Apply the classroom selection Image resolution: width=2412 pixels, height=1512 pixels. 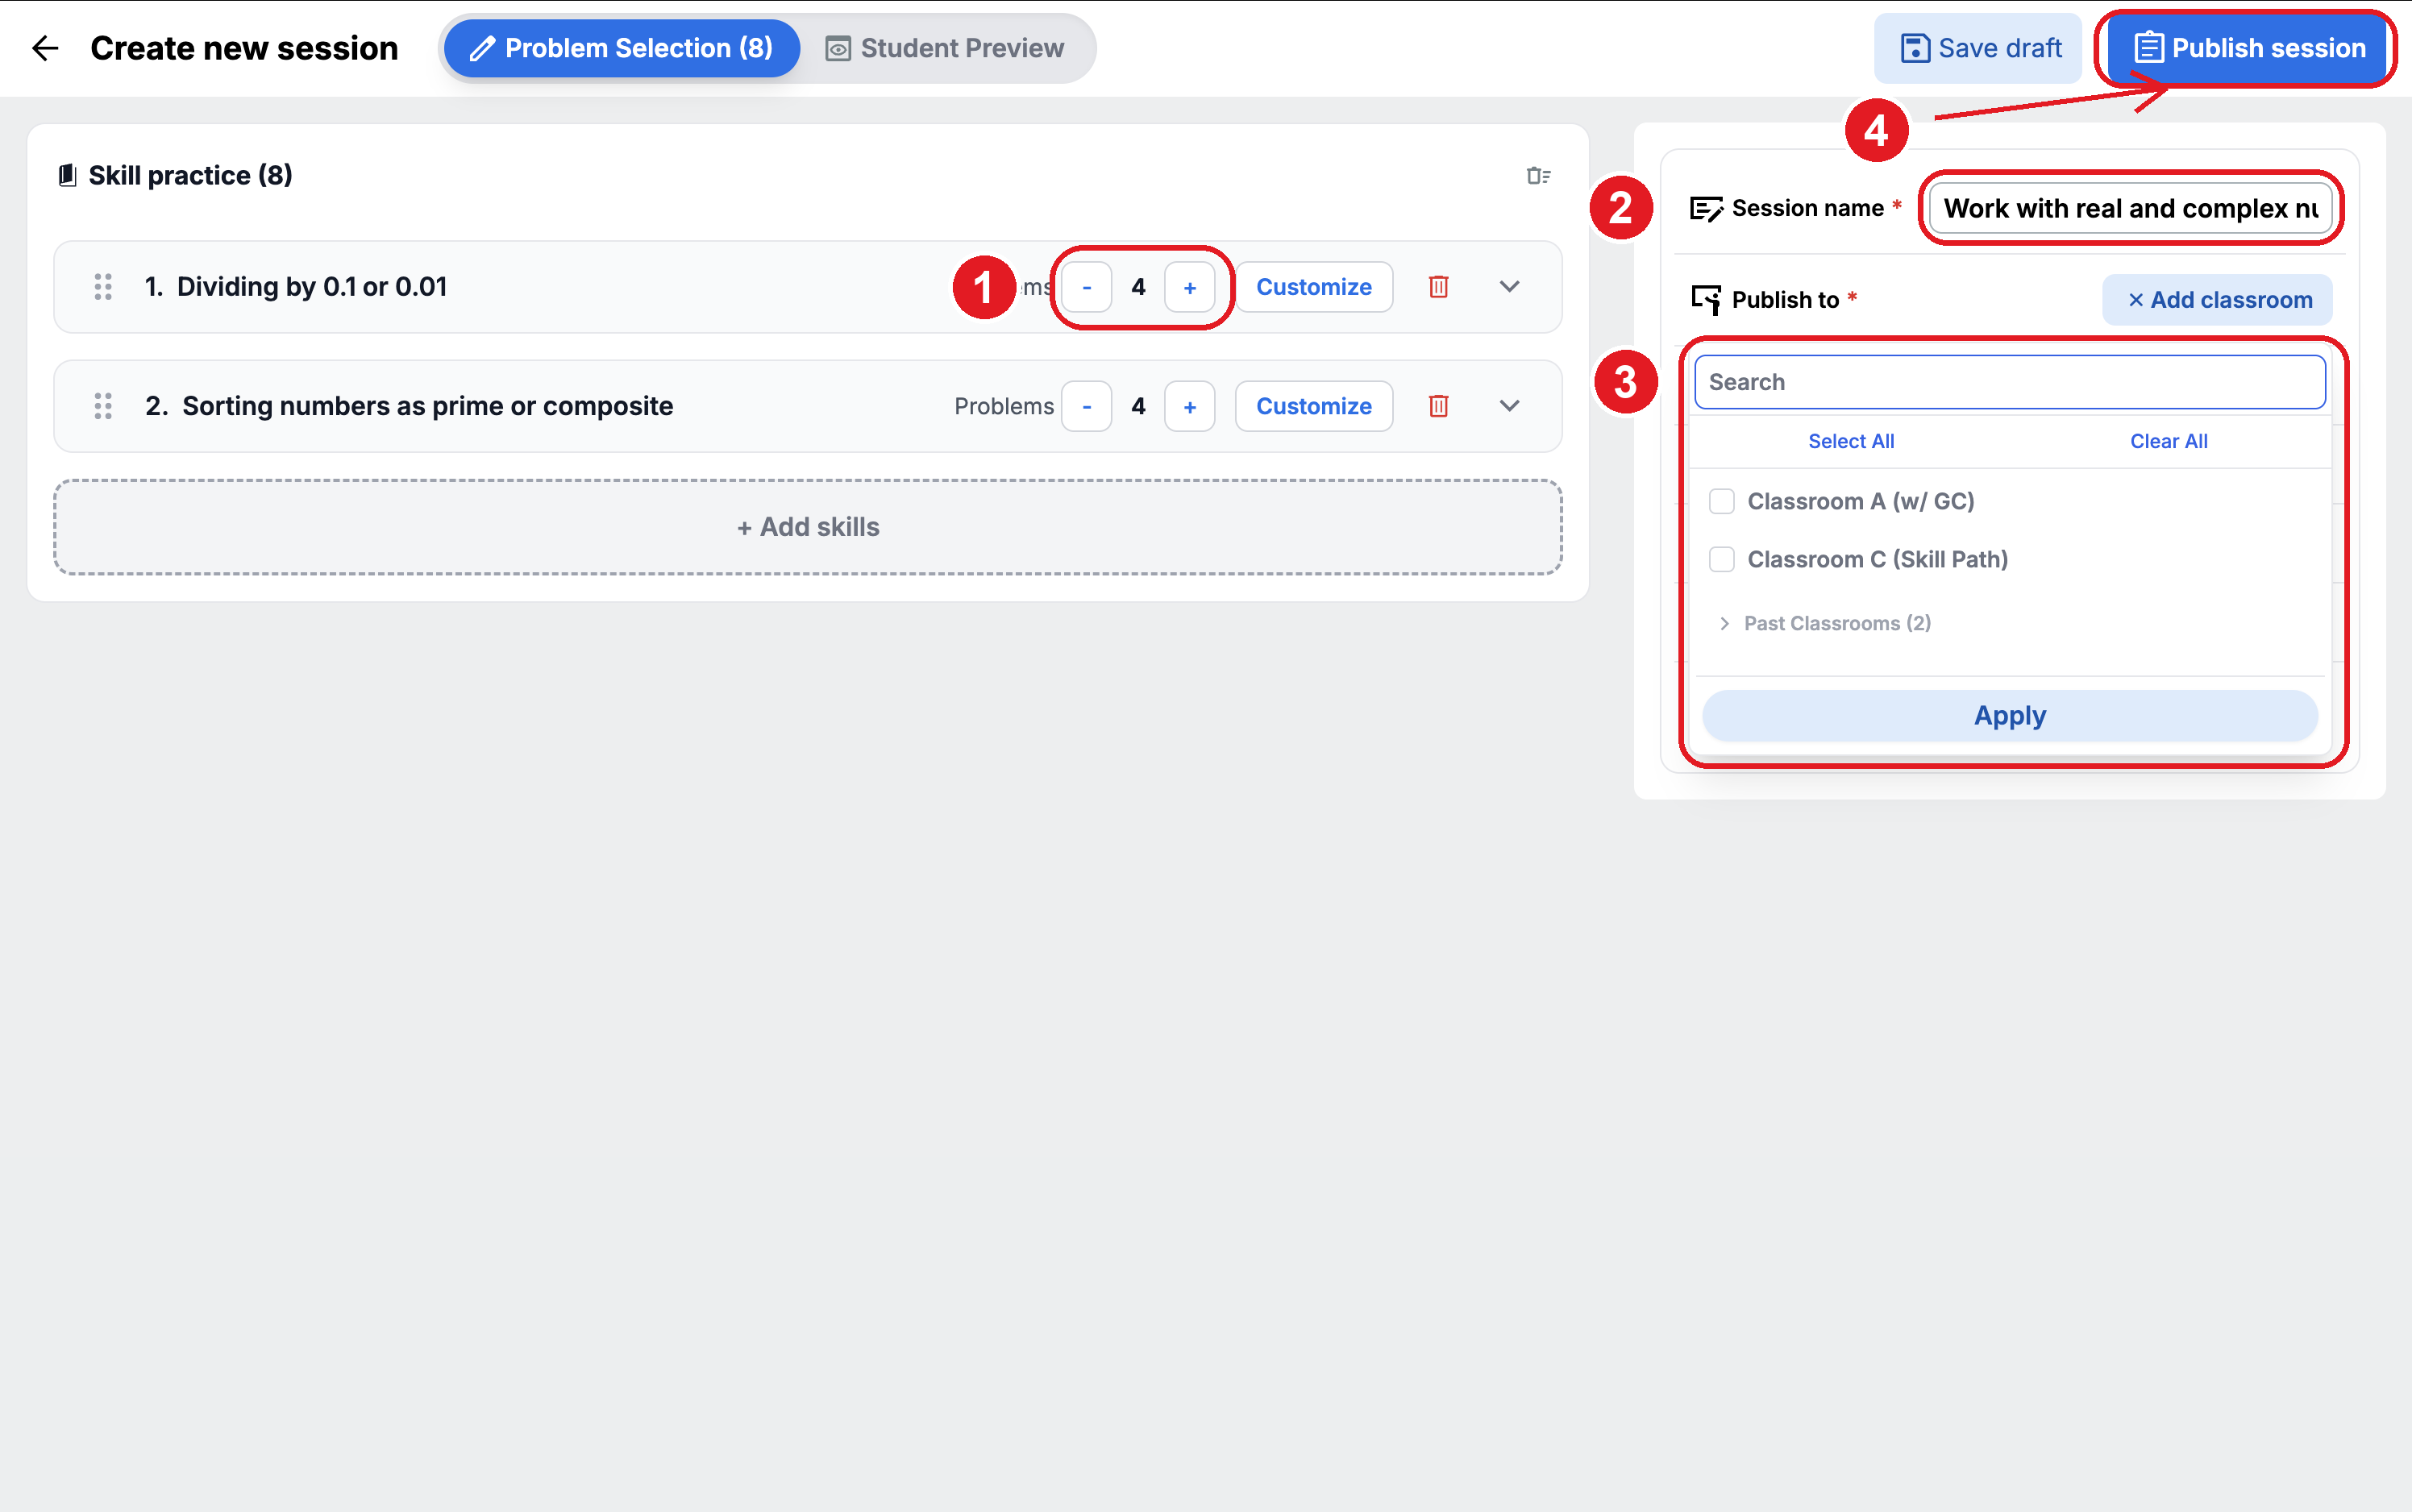(2010, 716)
